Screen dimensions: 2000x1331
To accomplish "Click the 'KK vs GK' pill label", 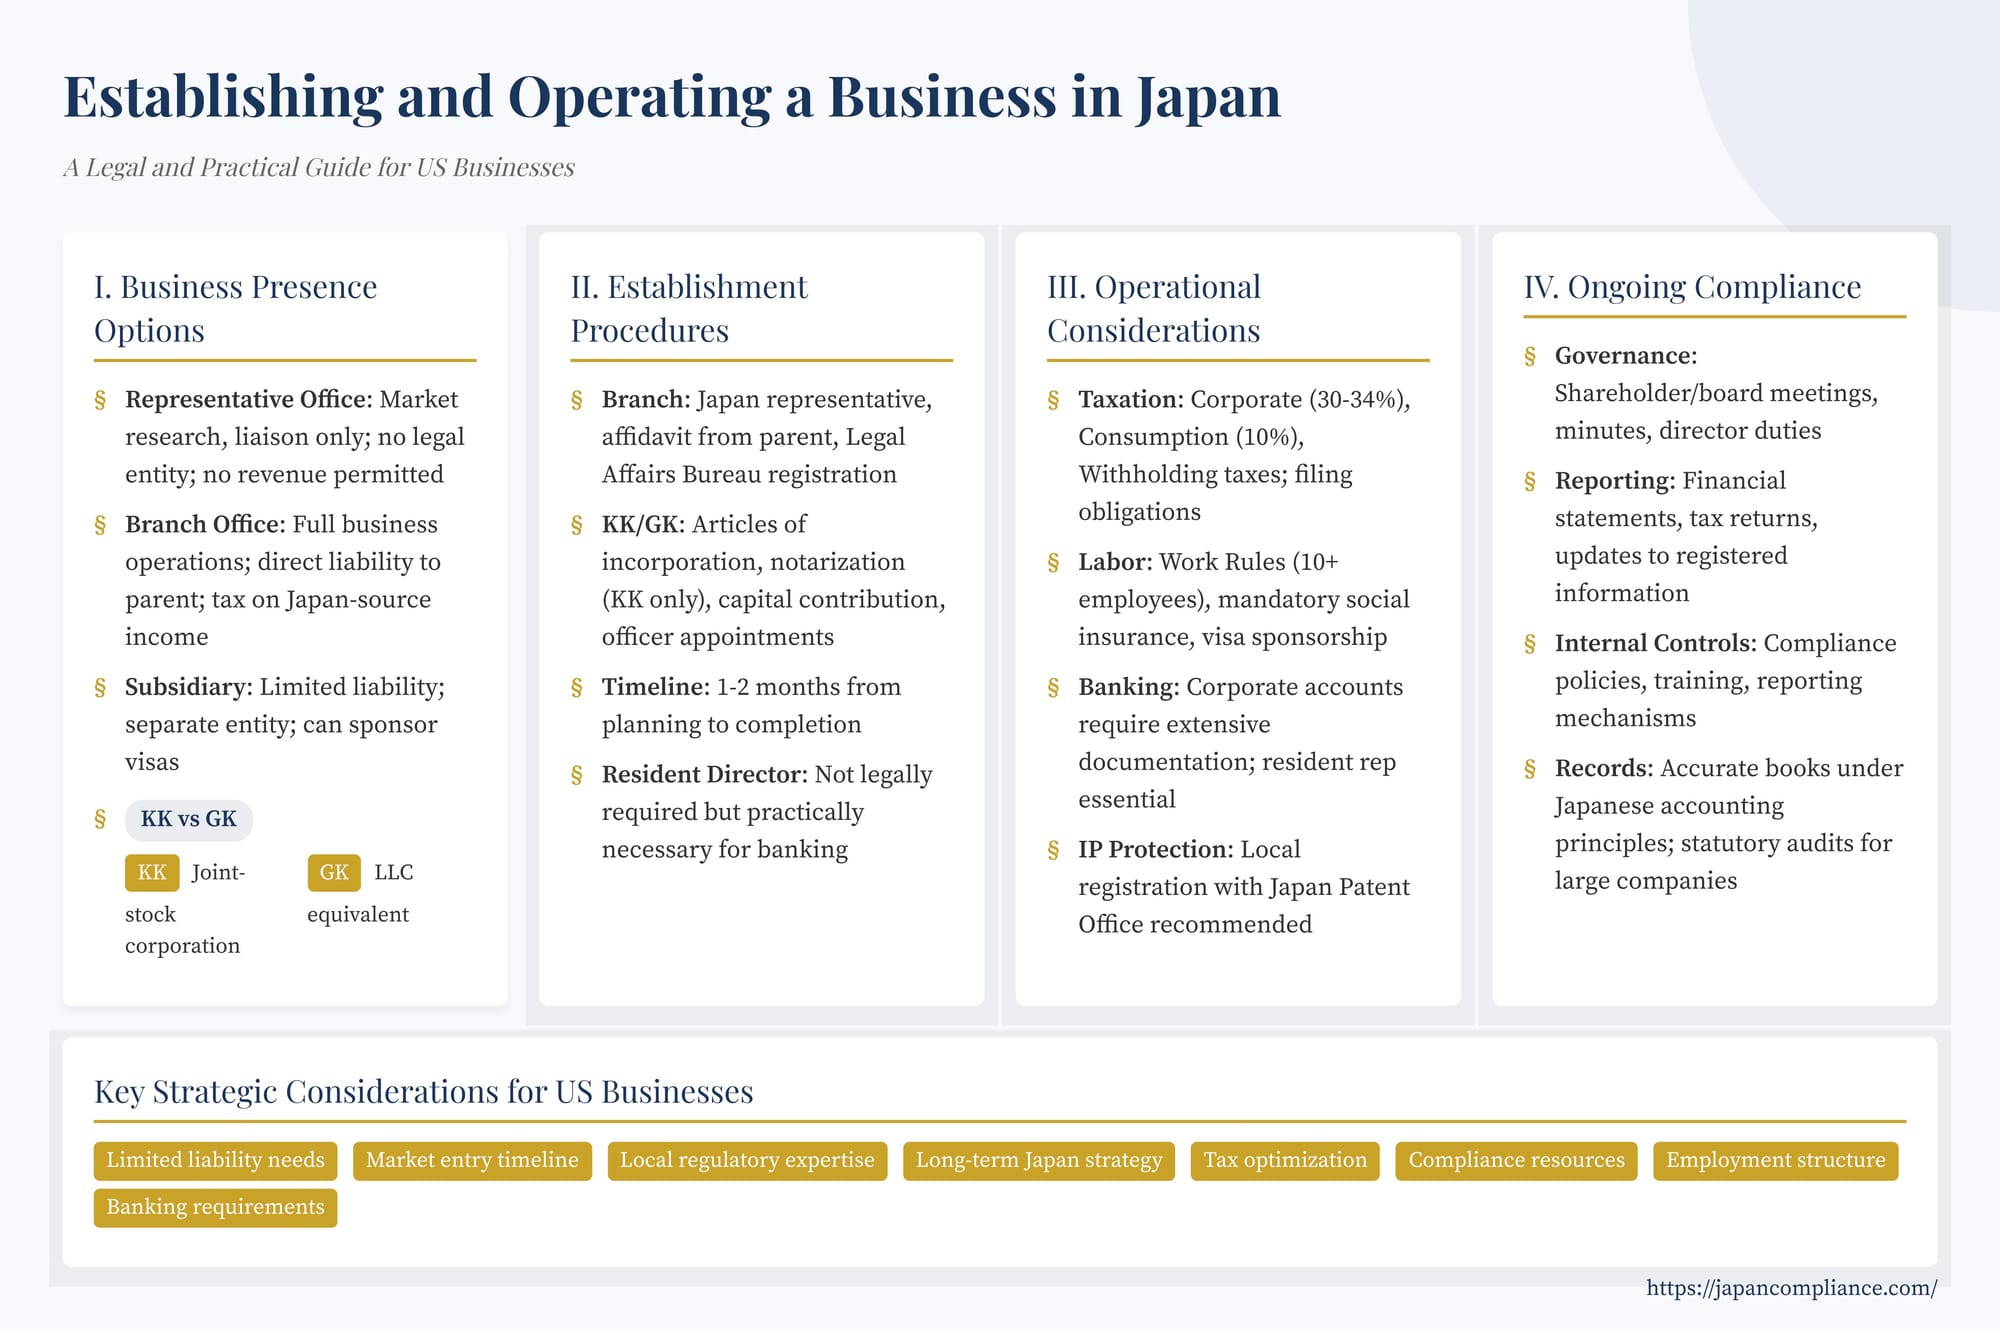I will tap(189, 819).
